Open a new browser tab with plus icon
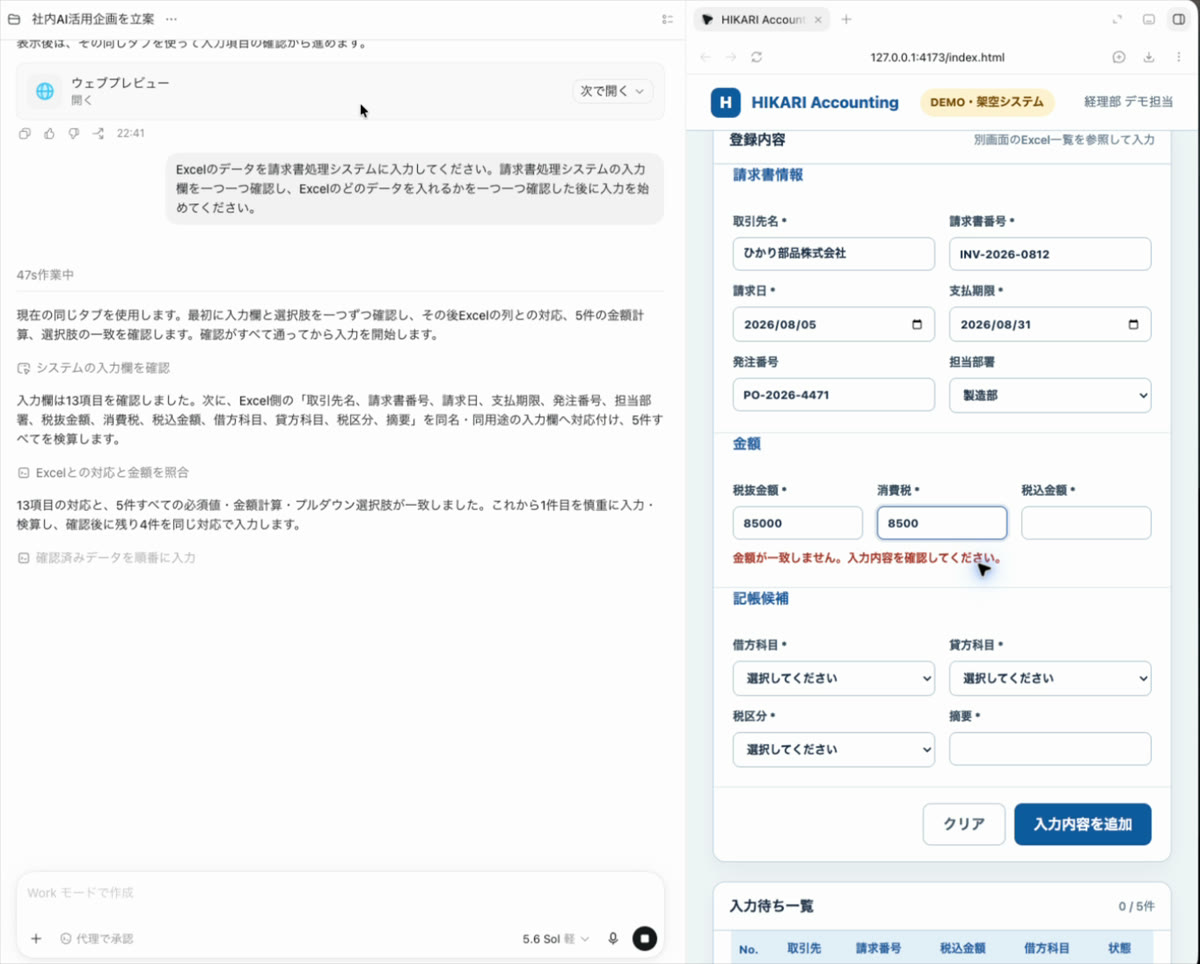 (846, 19)
